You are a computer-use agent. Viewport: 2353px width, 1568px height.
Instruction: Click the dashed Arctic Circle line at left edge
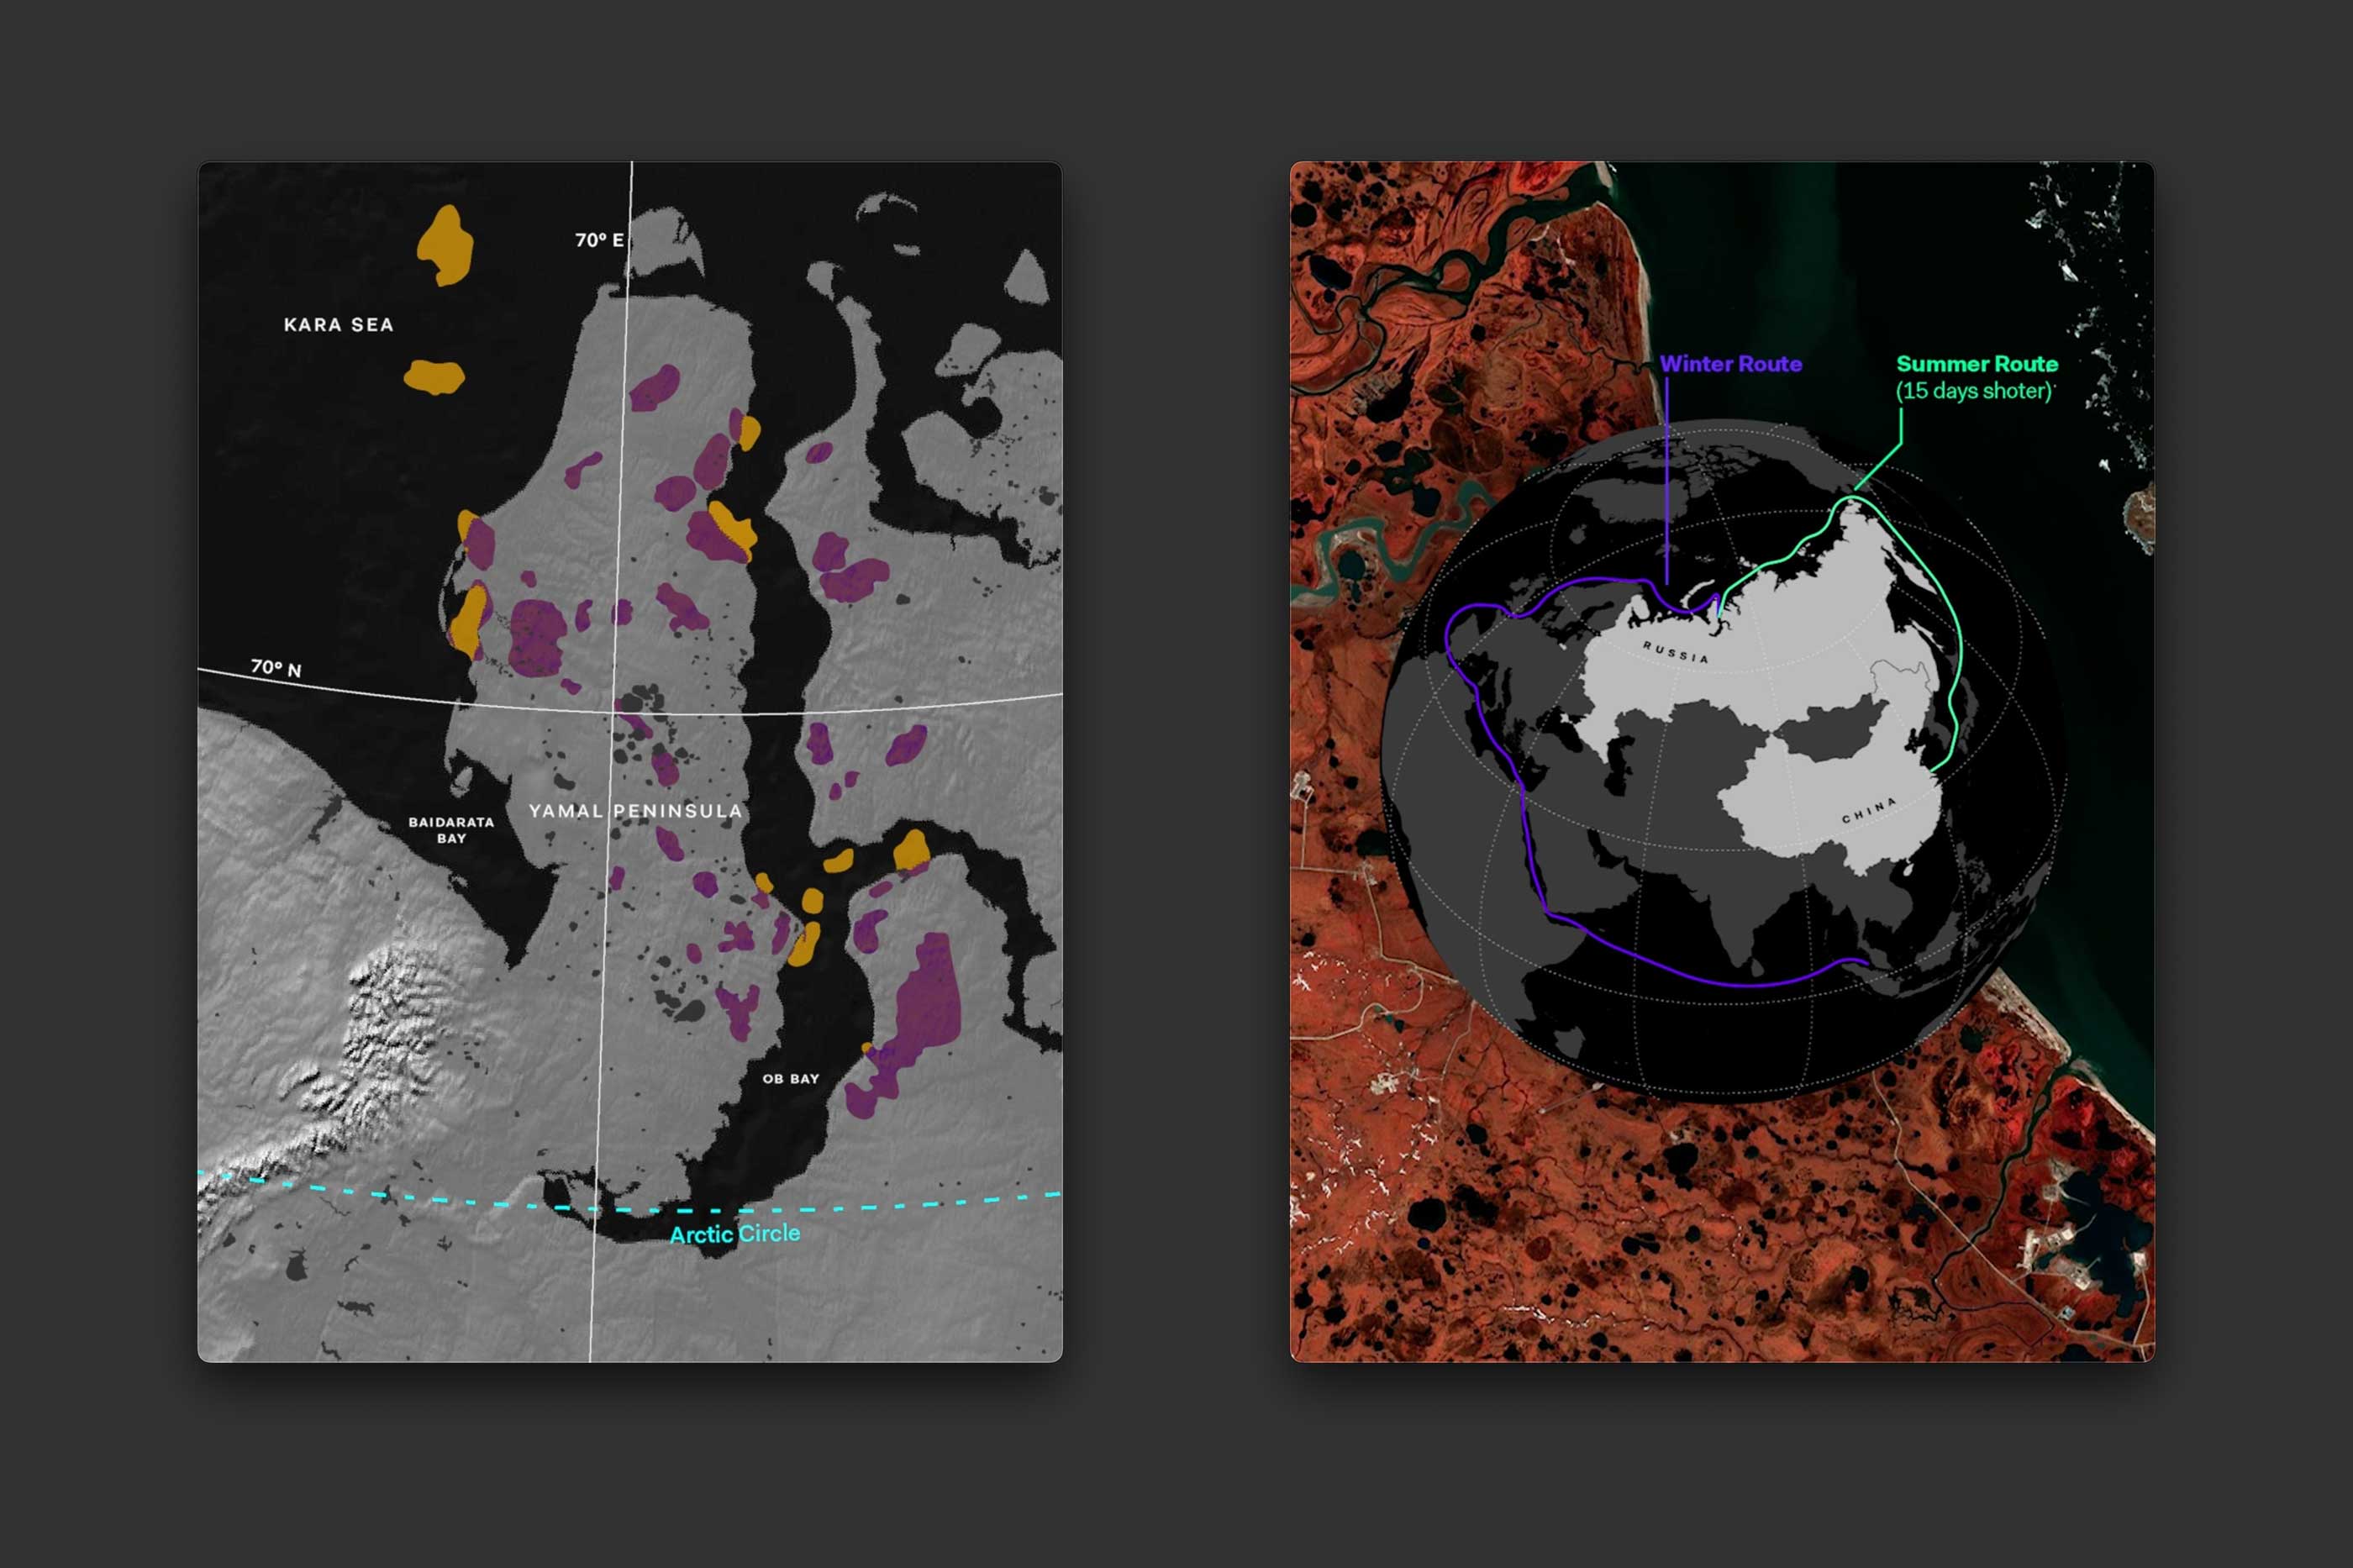(225, 1177)
